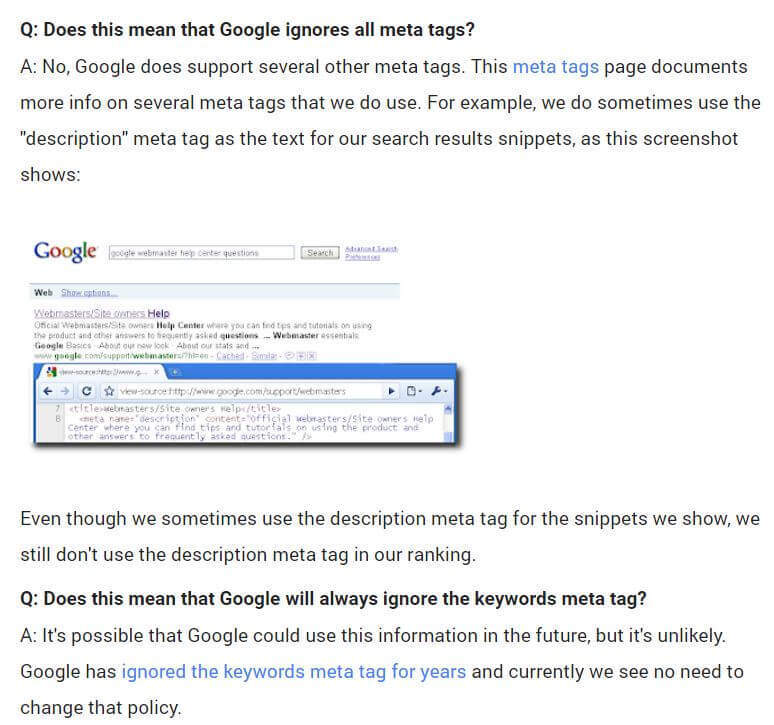This screenshot has height=725, width=774.
Task: Click the source view scrollbar up arrow
Action: [448, 408]
